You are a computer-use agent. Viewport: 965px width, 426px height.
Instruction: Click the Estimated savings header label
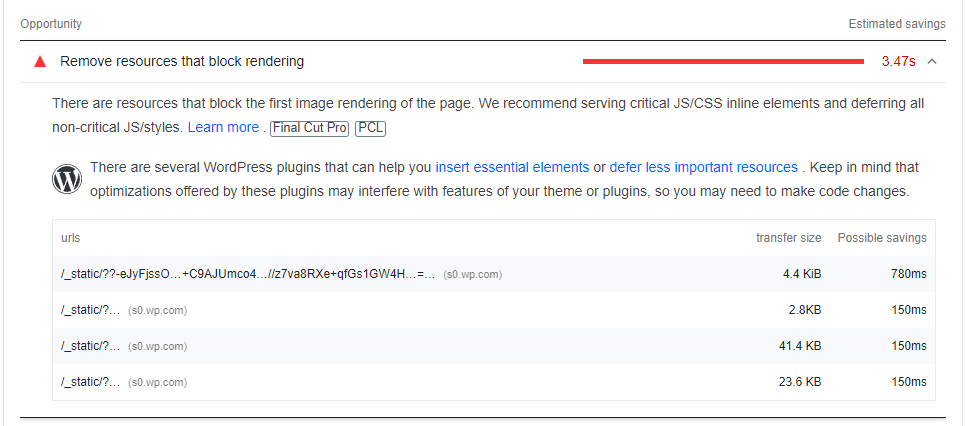point(897,24)
